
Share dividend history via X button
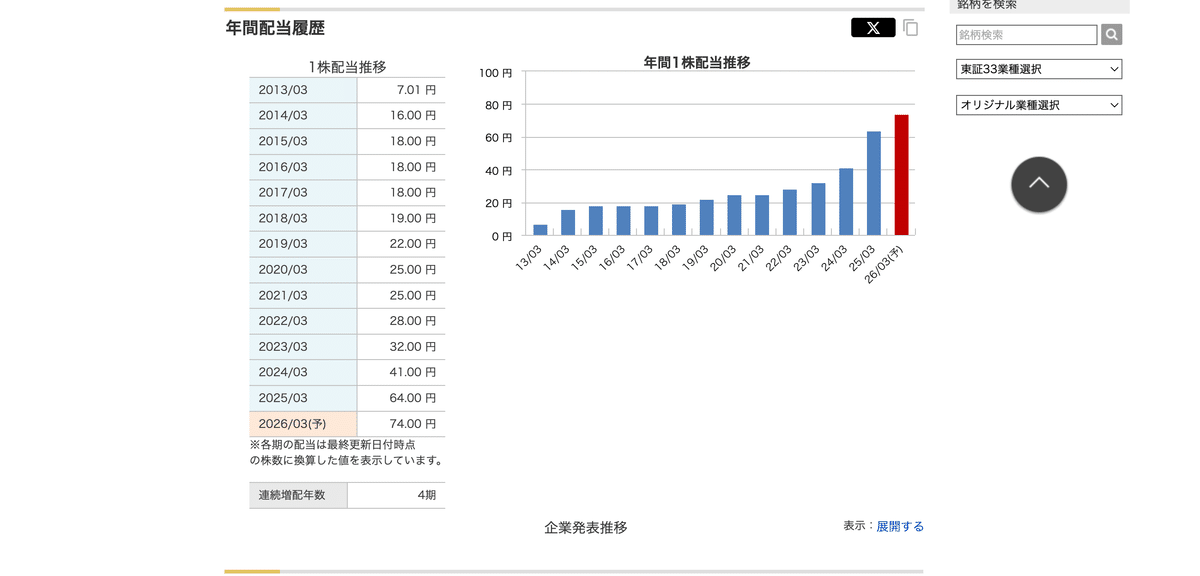coord(873,28)
